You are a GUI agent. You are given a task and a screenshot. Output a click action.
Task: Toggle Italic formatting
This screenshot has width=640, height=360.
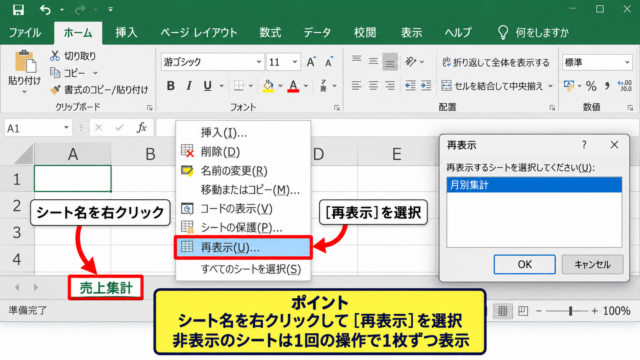(189, 86)
